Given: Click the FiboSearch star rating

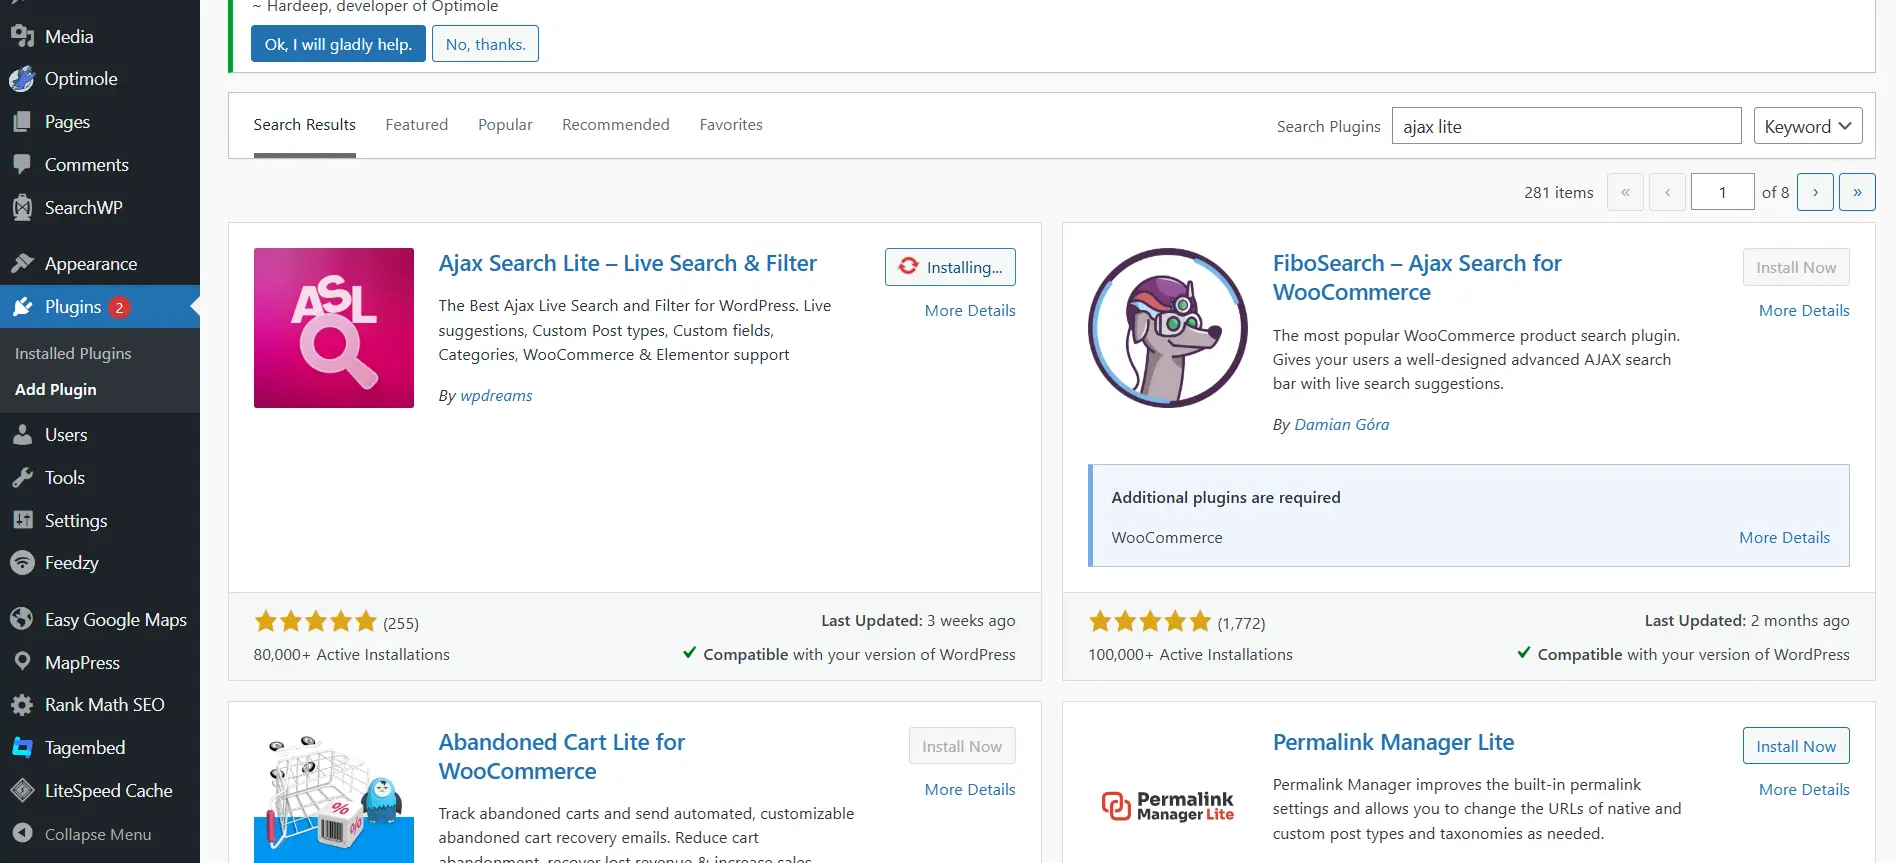Looking at the screenshot, I should click(x=1150, y=621).
